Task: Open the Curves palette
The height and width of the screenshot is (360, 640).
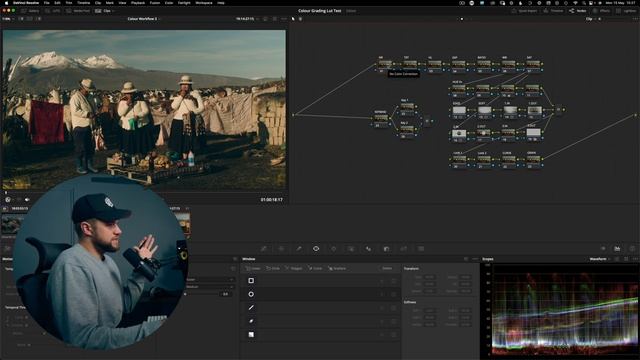Action: tap(264, 249)
